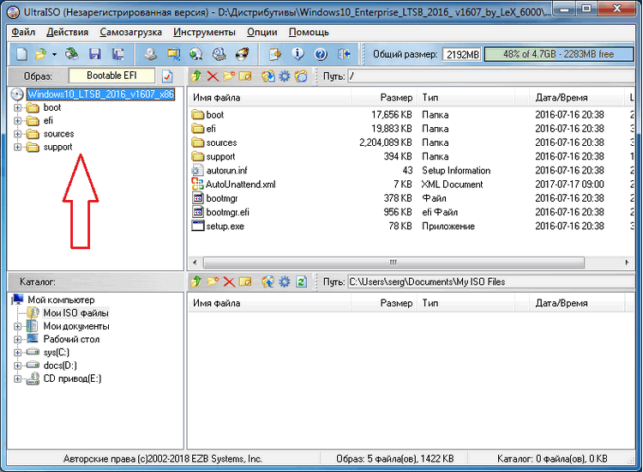This screenshot has width=643, height=472.
Task: Open the dropdown arrow next to Open icon
Action: coord(54,54)
